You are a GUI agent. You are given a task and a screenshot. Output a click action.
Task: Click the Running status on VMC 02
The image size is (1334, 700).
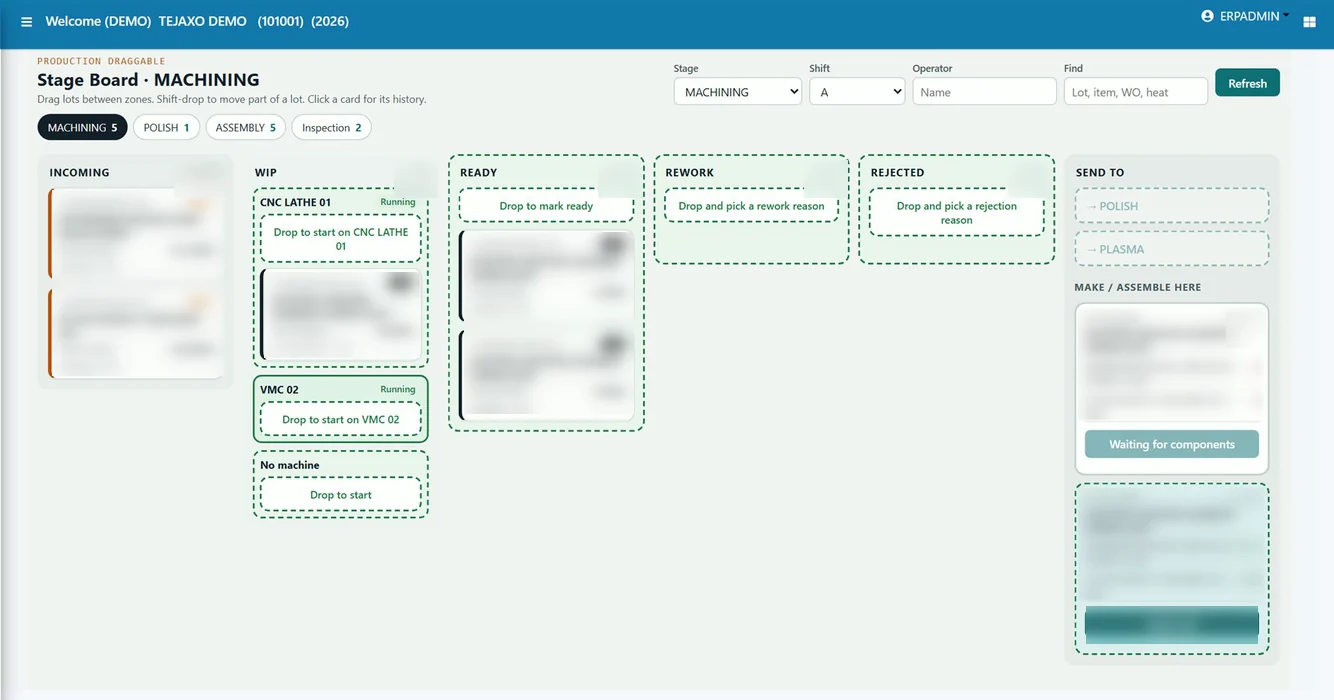tap(398, 390)
